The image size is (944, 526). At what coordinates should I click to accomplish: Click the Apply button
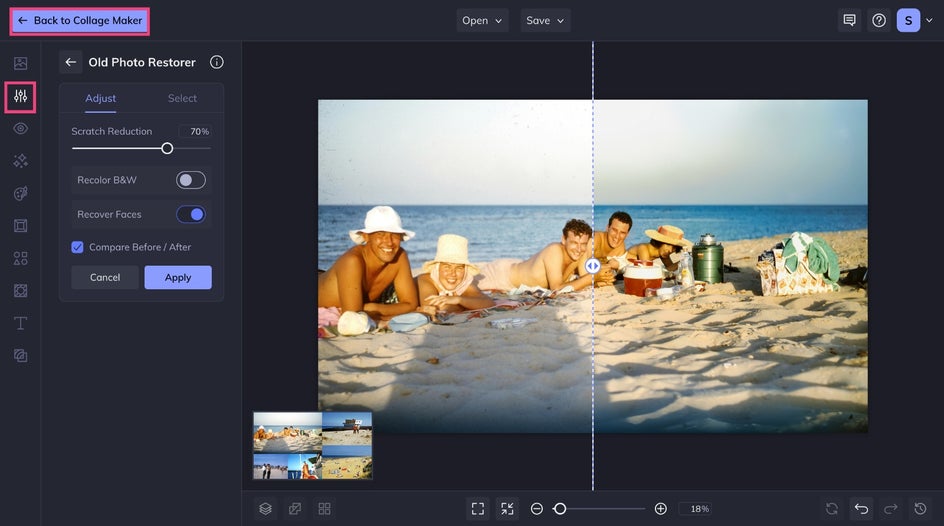coord(178,277)
